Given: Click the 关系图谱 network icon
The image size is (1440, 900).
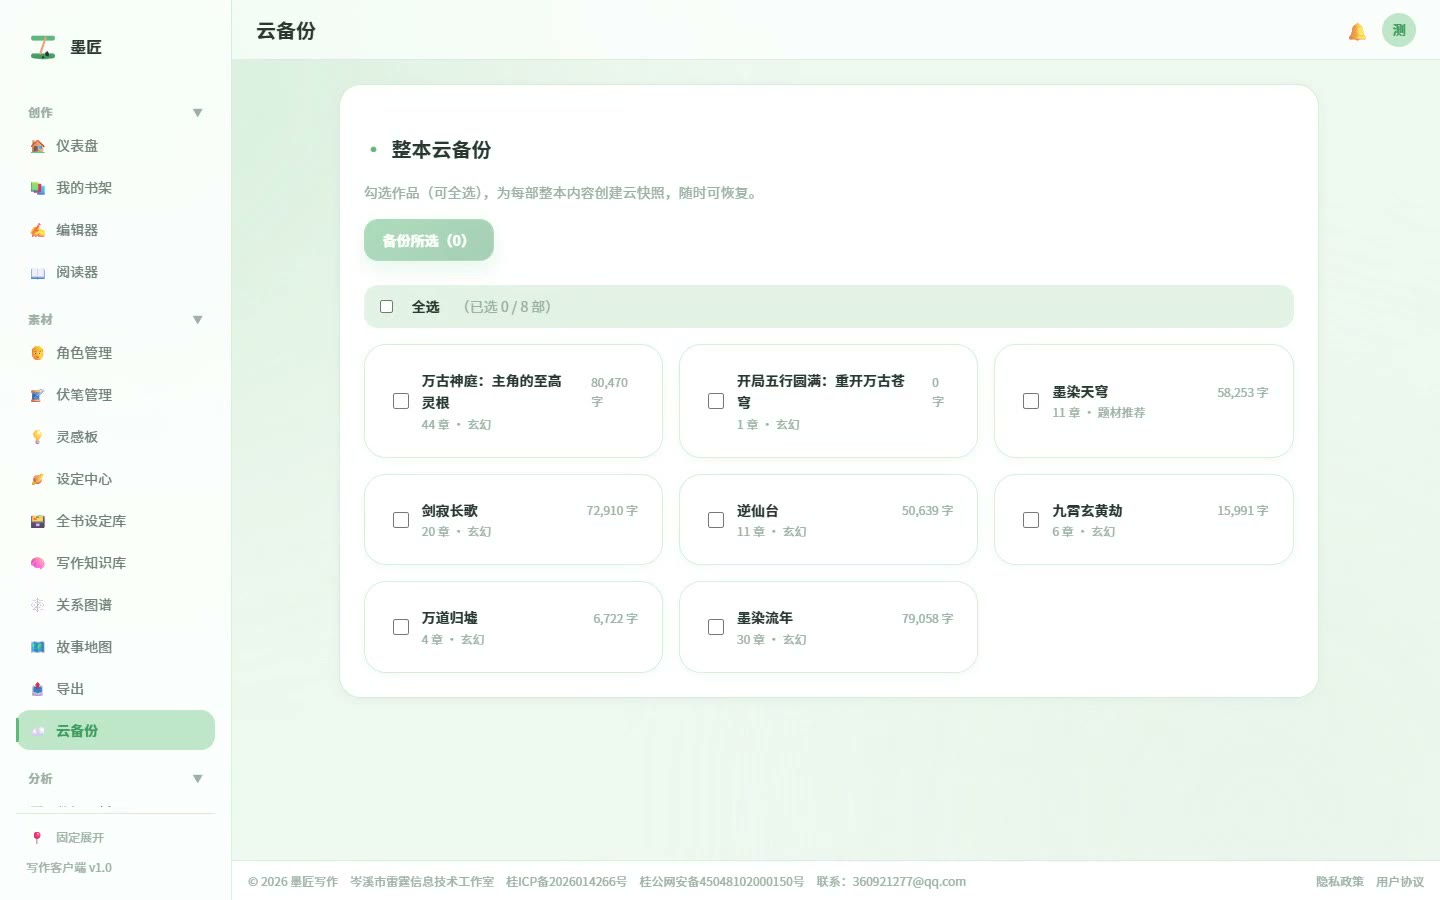Looking at the screenshot, I should [38, 605].
